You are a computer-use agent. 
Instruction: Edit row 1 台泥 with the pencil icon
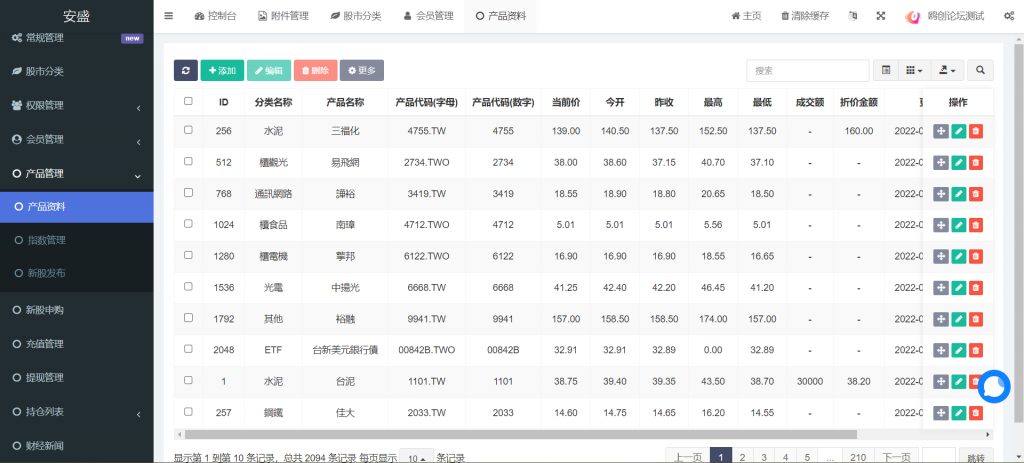coord(958,381)
